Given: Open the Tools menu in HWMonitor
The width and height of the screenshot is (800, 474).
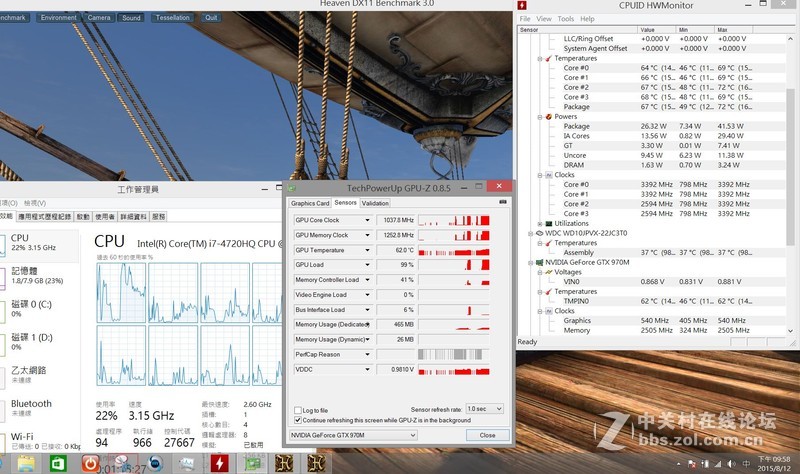Looking at the screenshot, I should click(x=566, y=19).
